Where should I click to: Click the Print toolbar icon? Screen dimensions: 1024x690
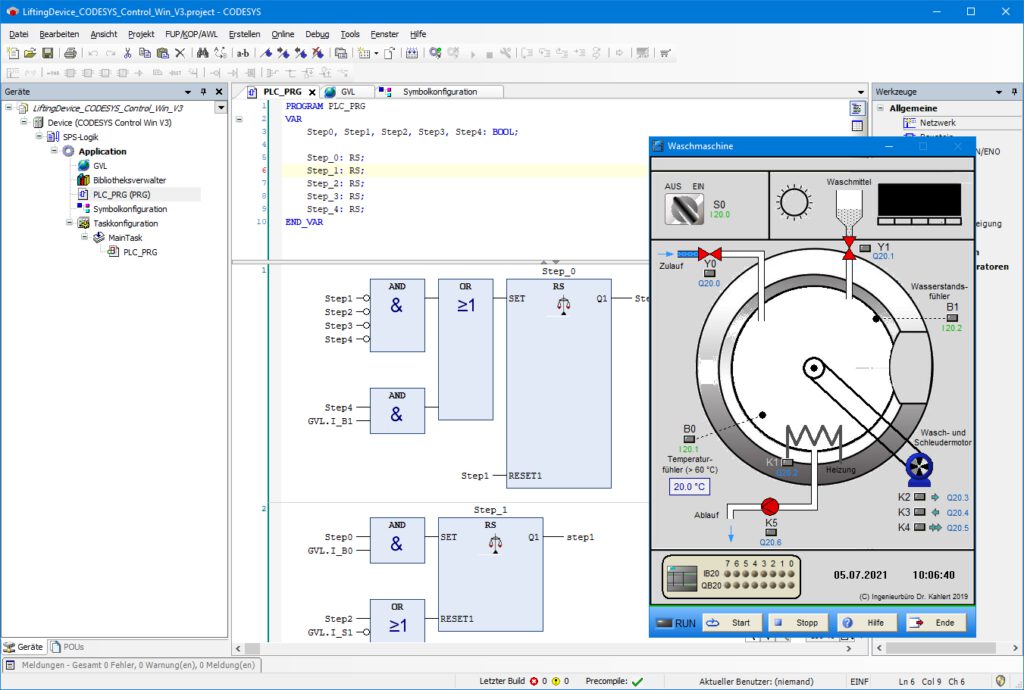[69, 52]
